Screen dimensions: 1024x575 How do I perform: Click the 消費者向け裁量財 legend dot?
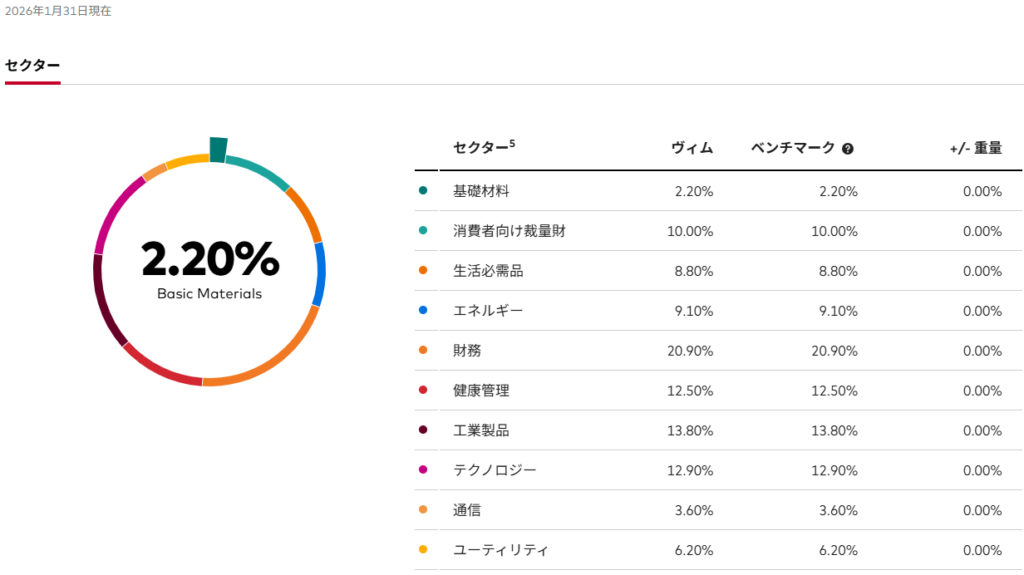pyautogui.click(x=424, y=231)
